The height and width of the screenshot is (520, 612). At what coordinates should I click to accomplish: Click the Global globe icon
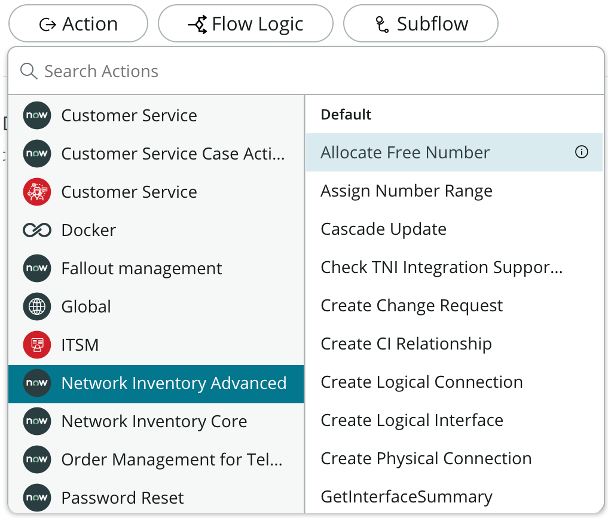click(x=37, y=306)
